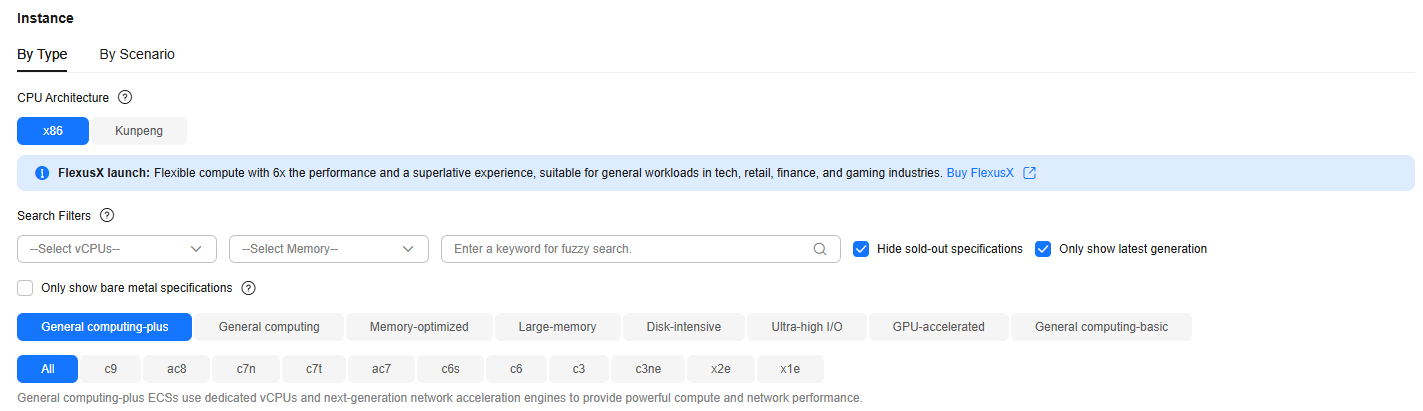Click the FlexusX launch info icon
This screenshot has height=411, width=1423.
click(x=42, y=173)
